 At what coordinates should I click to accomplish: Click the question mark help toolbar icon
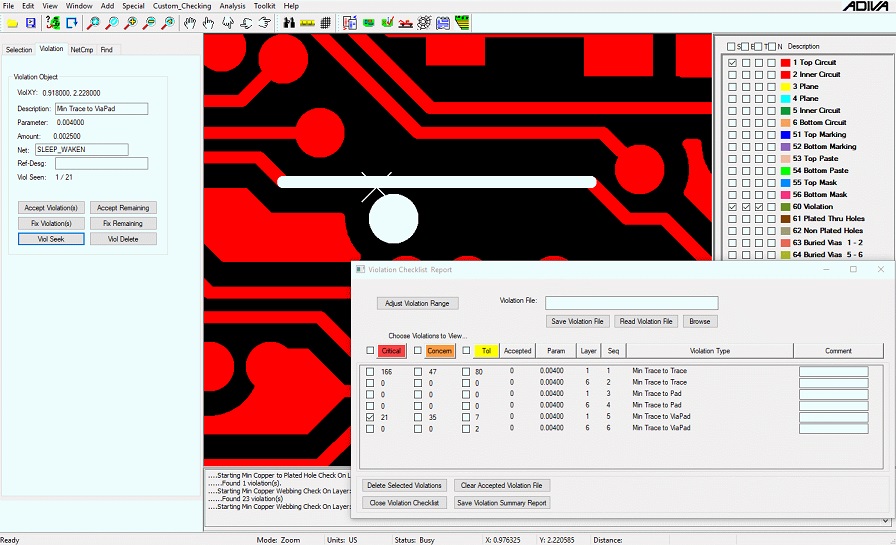[x=53, y=23]
